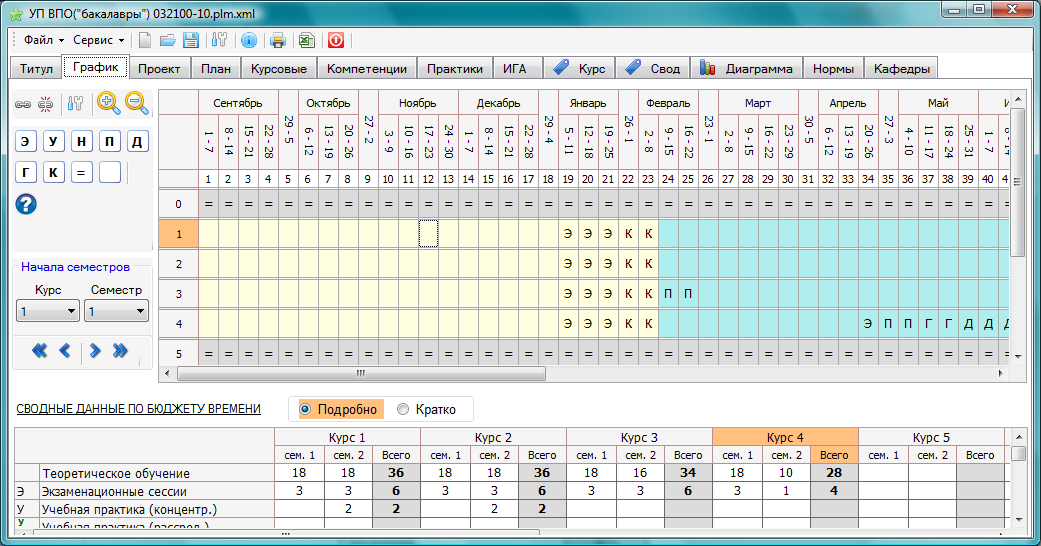1041x546 pixels.
Task: Select the У symbol button
Action: click(x=54, y=141)
